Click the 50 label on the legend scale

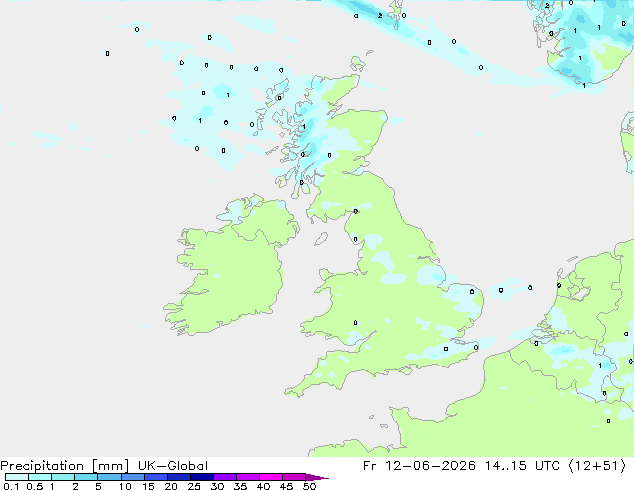click(x=310, y=486)
